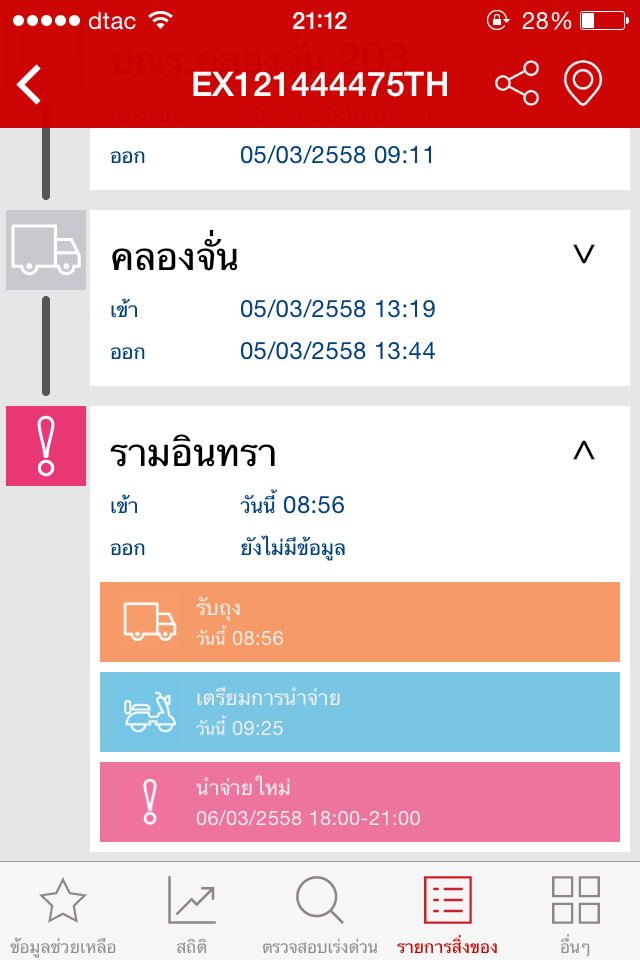The height and width of the screenshot is (960, 640).
Task: Expand the คลองจั่น section chevron
Action: [584, 255]
